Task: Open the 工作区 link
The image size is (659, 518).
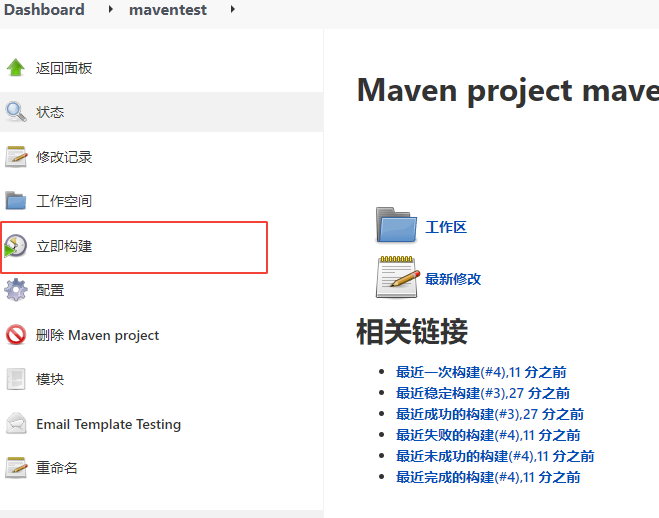Action: point(446,227)
